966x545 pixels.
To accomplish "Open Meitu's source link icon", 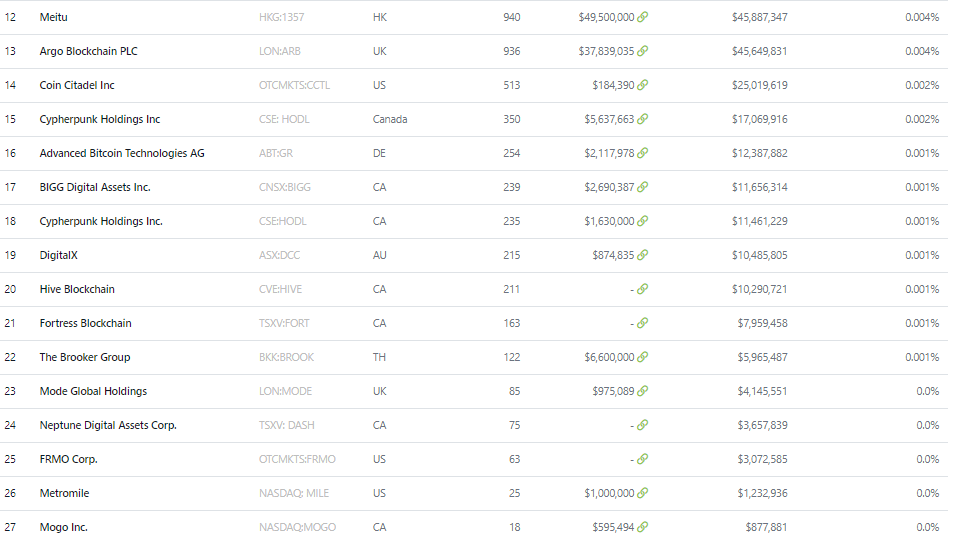I will pos(642,17).
